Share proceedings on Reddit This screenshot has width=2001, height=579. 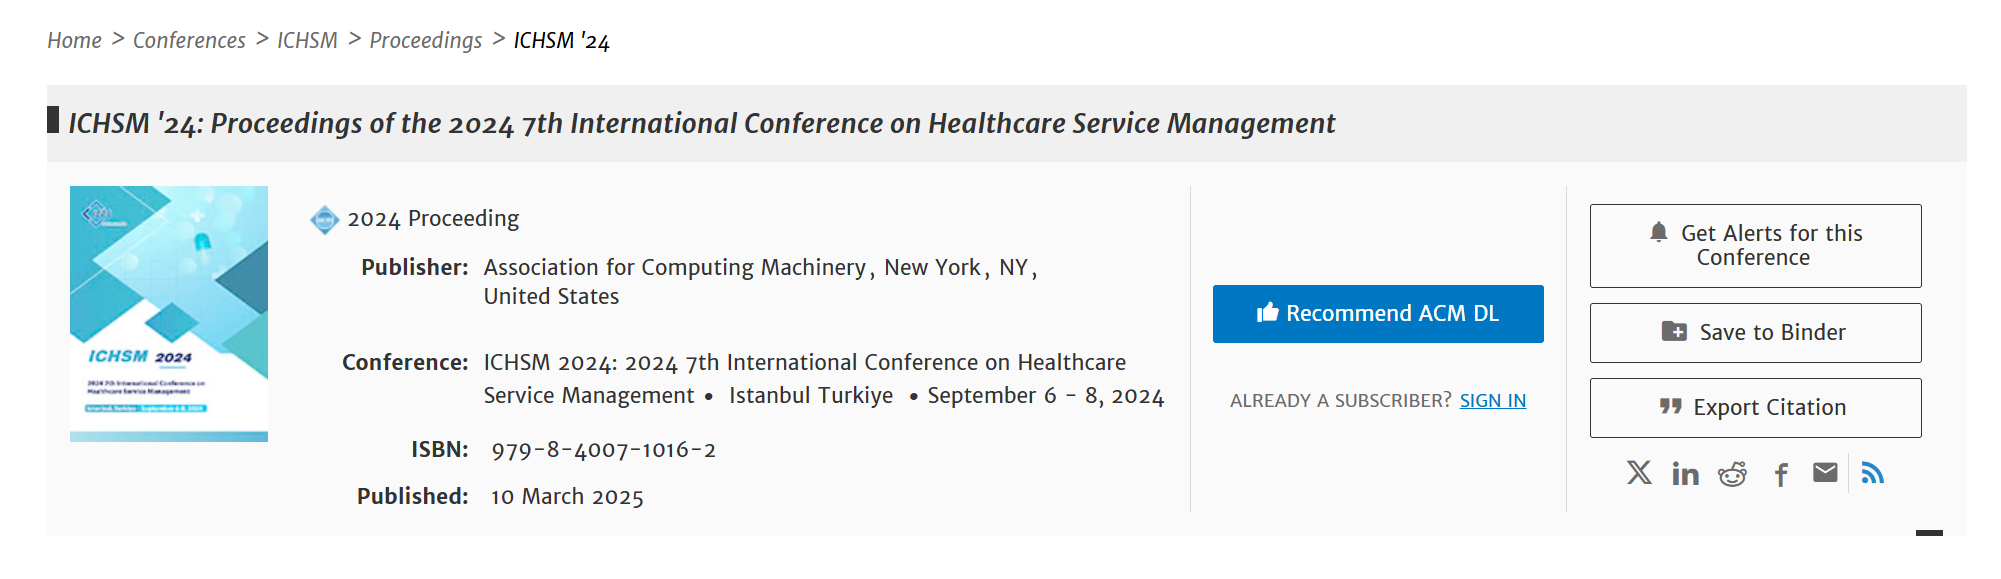pos(1732,474)
